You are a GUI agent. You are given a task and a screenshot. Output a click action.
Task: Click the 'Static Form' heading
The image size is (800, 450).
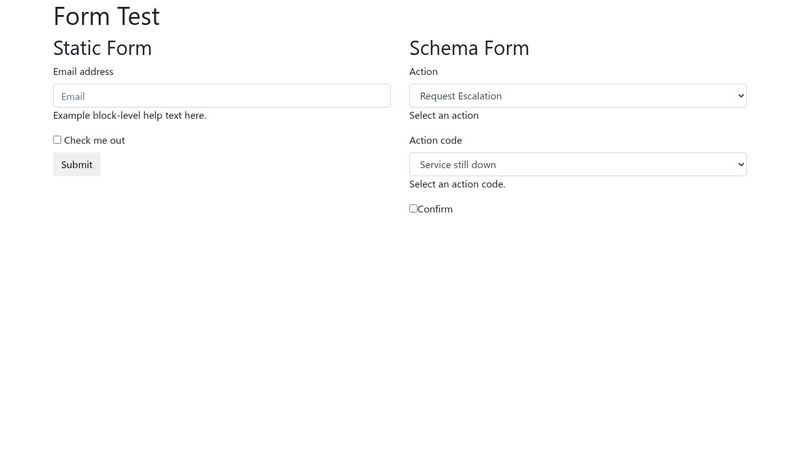click(102, 48)
